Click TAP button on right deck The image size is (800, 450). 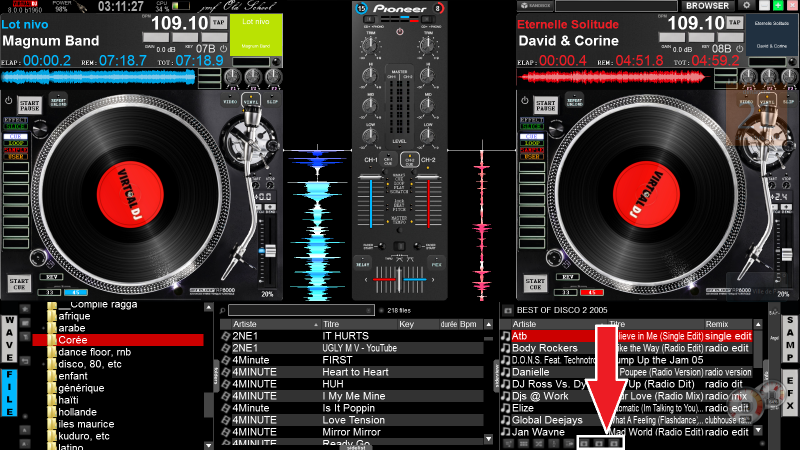[x=735, y=22]
